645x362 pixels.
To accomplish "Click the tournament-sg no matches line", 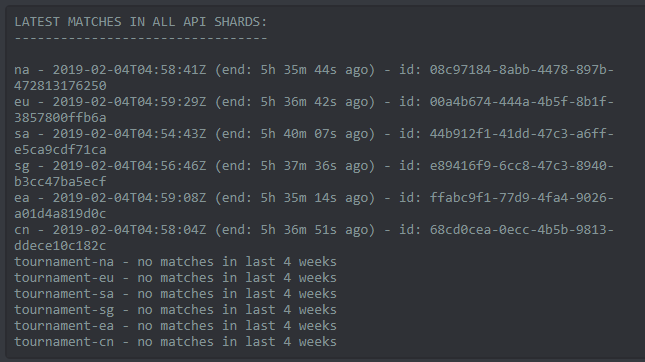I will 175,310.
